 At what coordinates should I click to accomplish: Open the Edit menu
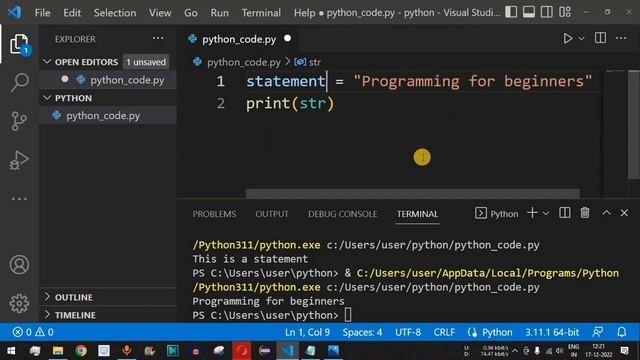coord(72,13)
